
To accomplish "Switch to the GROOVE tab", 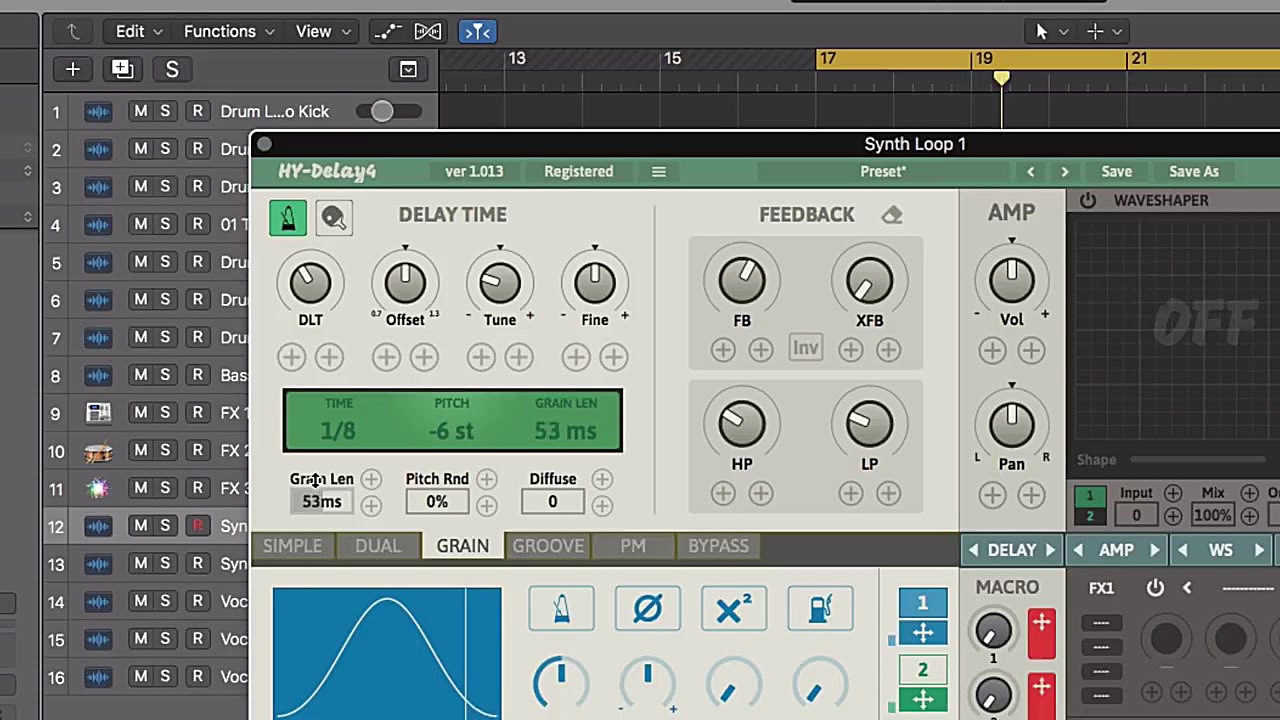I will click(548, 545).
